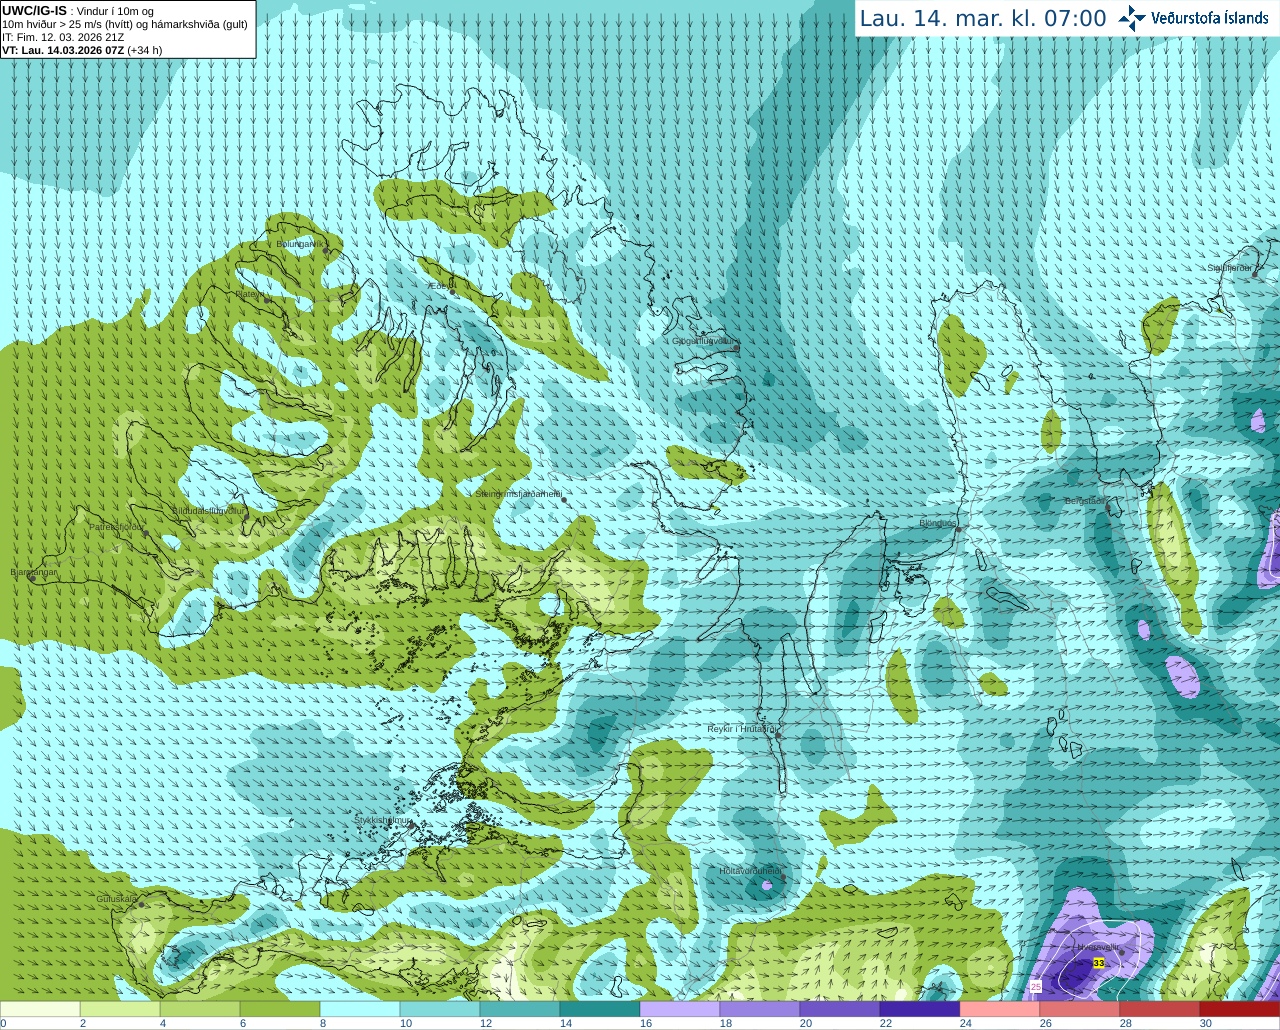The height and width of the screenshot is (1030, 1280).
Task: Pick the 22–24 m/s deep indigo legend swatch
Action: click(x=920, y=1009)
